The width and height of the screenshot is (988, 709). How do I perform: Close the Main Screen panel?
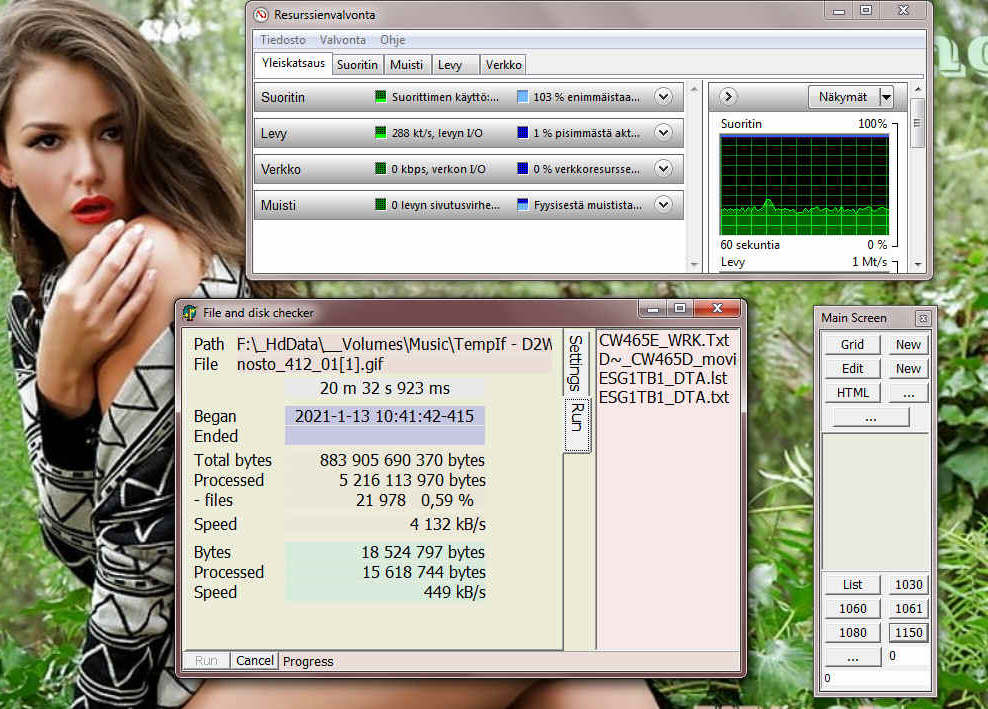coord(922,318)
